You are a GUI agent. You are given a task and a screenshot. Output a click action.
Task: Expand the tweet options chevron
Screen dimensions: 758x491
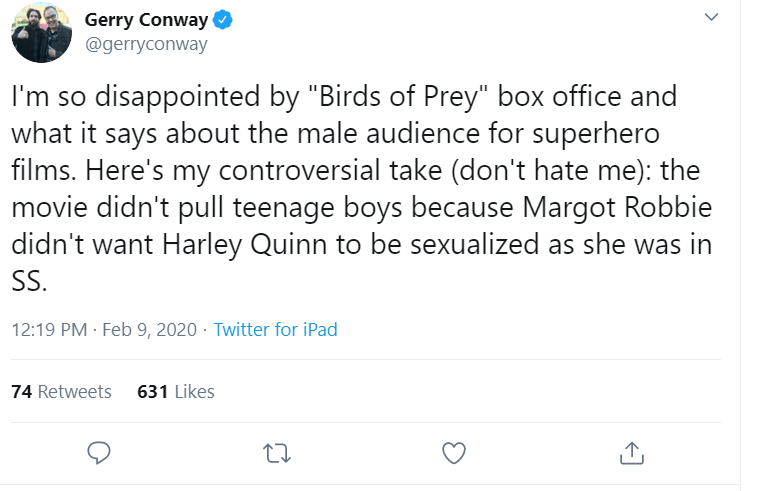tap(711, 17)
